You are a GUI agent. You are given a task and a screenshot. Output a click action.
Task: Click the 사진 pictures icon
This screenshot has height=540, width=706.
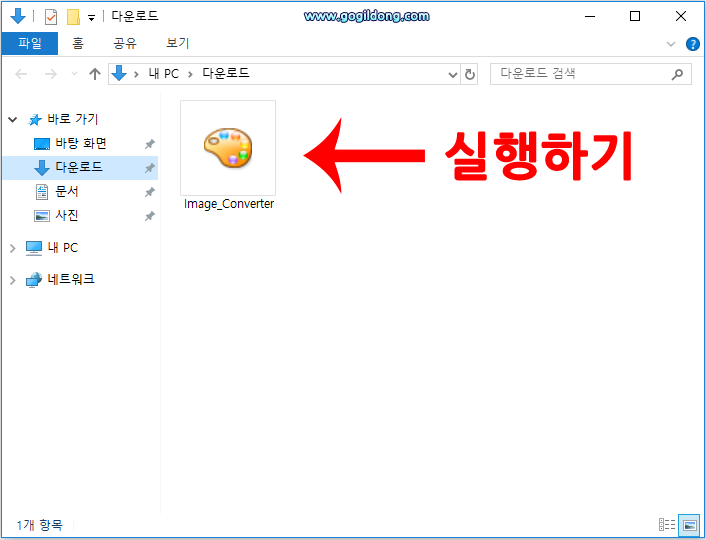pyautogui.click(x=42, y=216)
